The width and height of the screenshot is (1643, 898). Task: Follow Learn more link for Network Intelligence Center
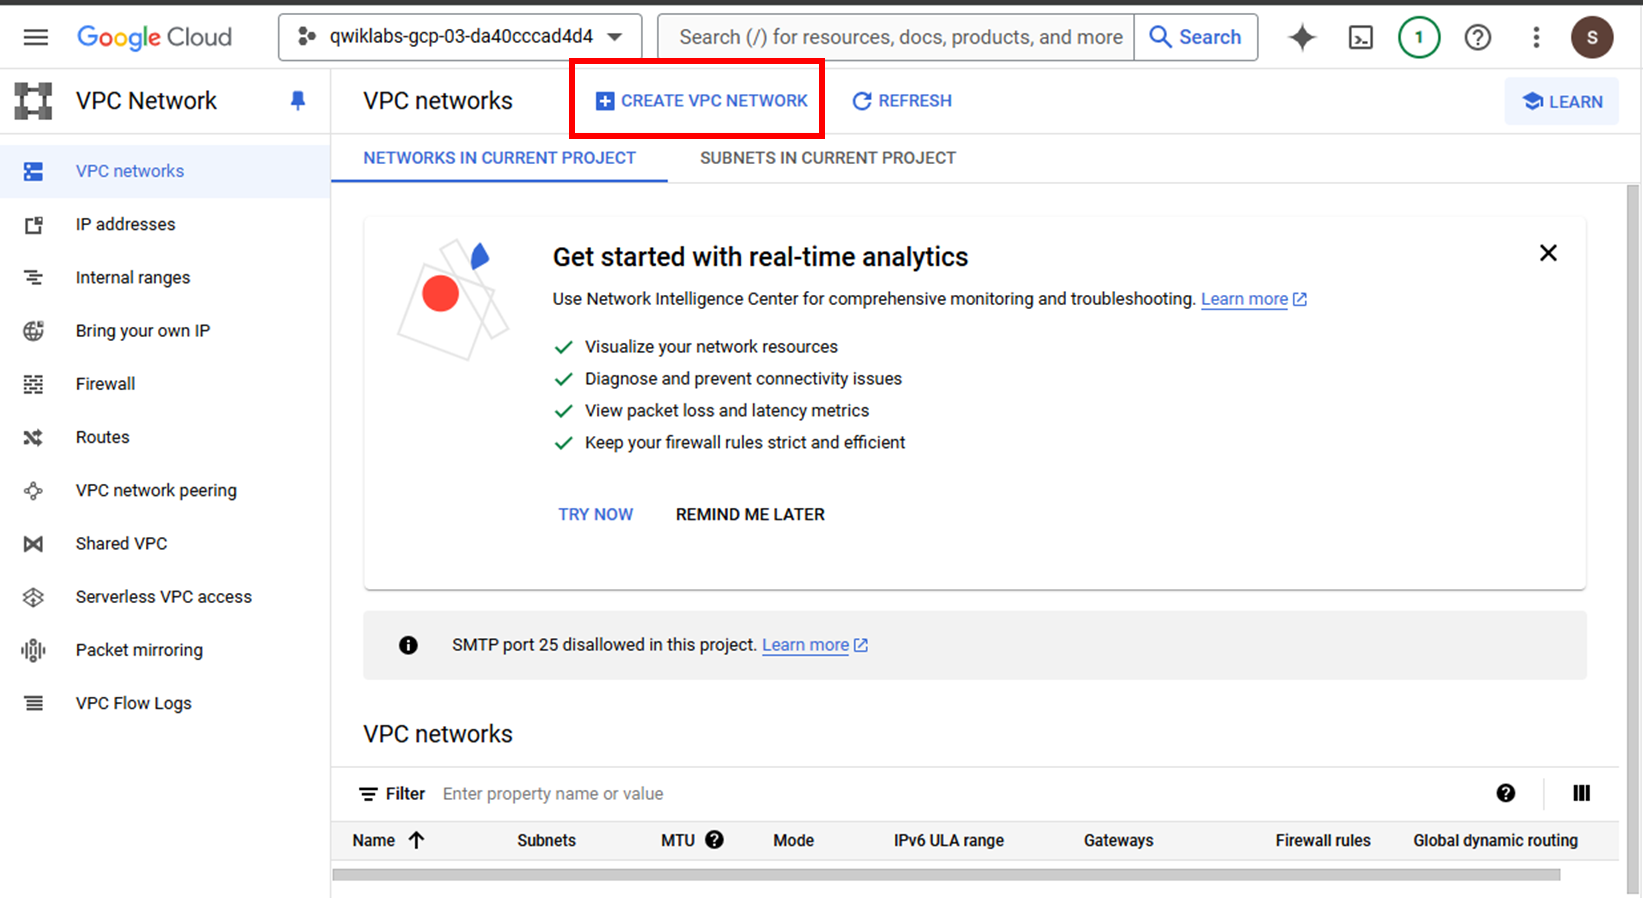[x=1254, y=299]
